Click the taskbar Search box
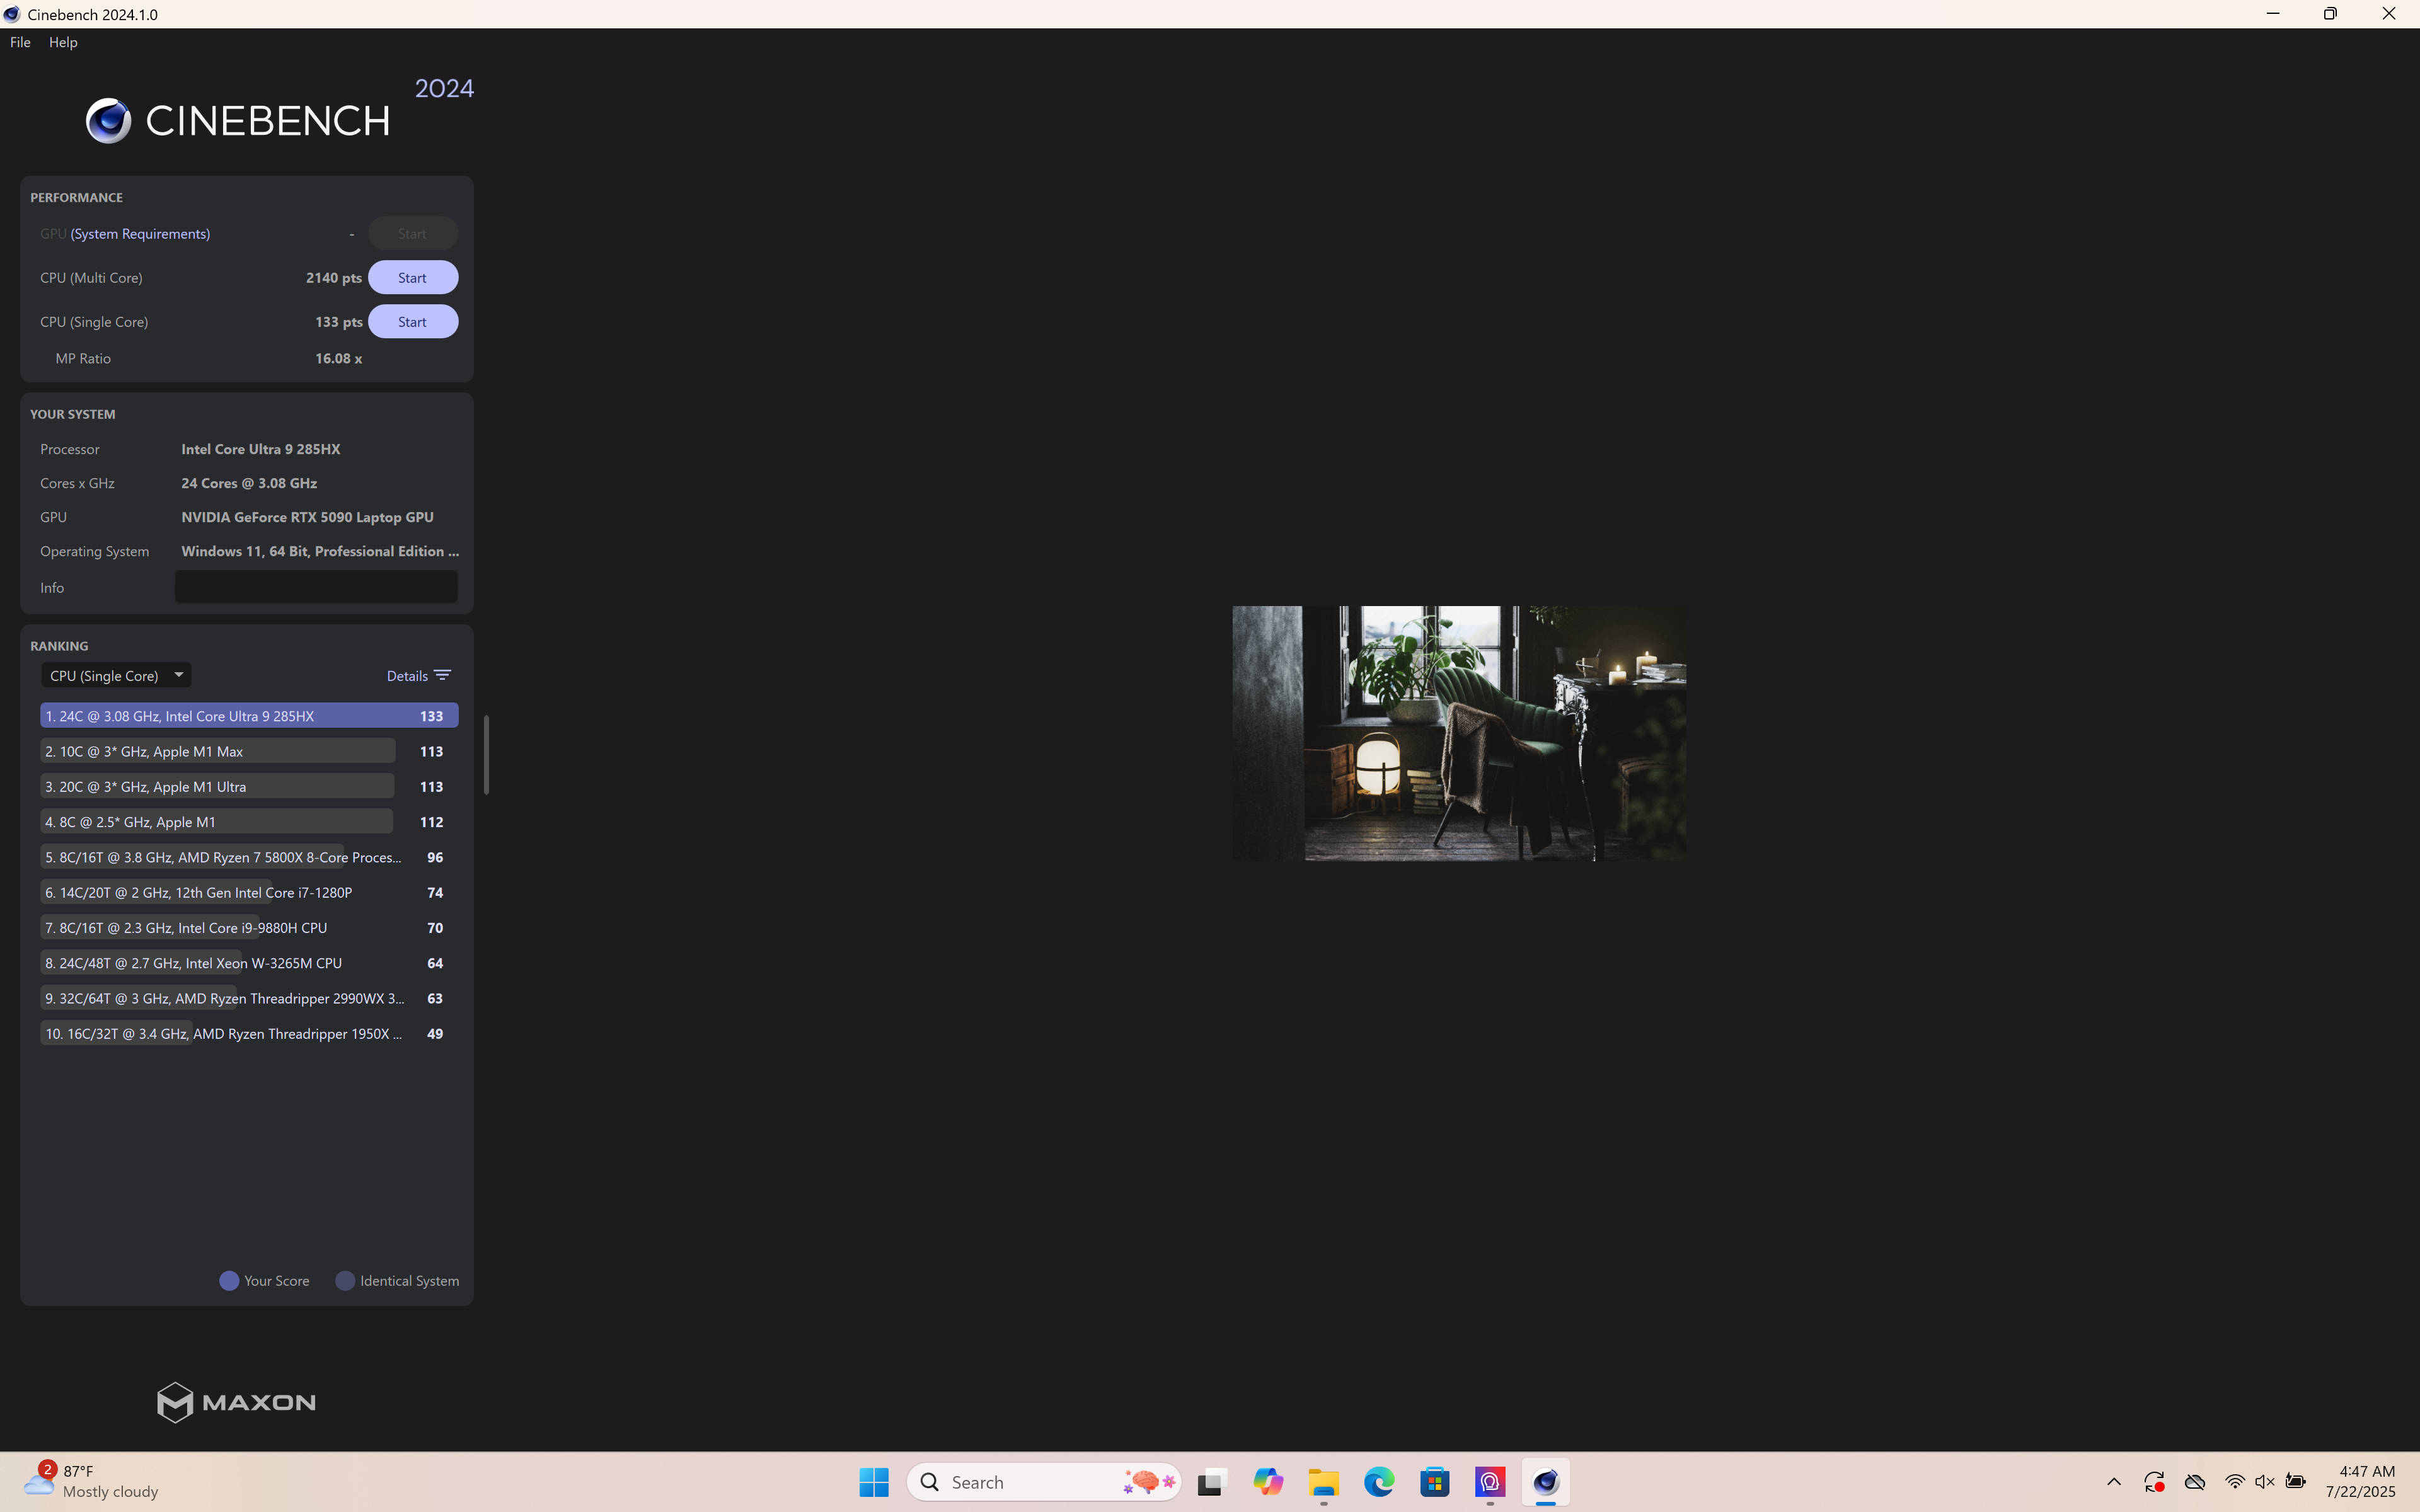The height and width of the screenshot is (1512, 2420). pyautogui.click(x=1043, y=1482)
